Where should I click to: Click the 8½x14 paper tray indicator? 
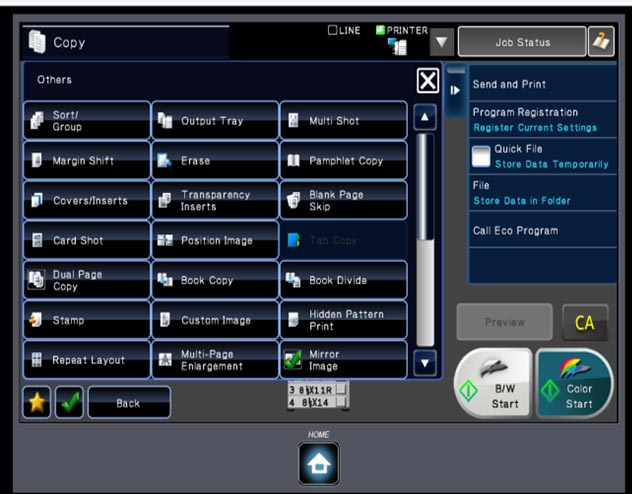click(317, 402)
